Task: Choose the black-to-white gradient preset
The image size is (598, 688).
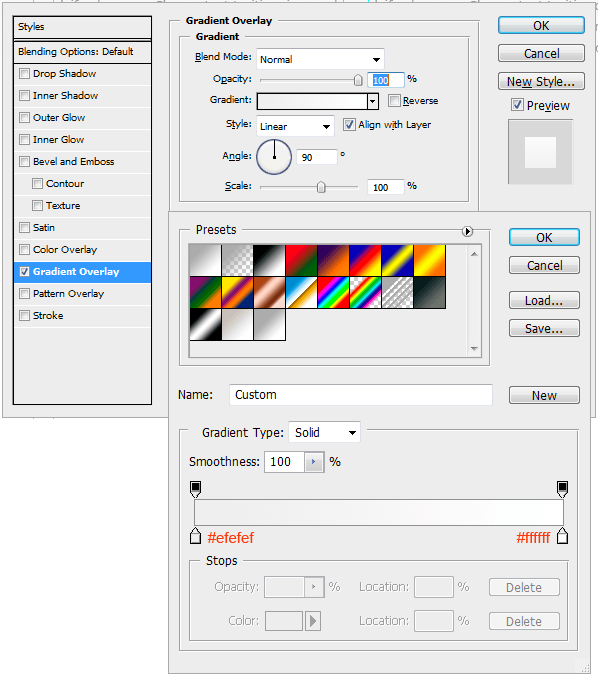Action: 269,260
